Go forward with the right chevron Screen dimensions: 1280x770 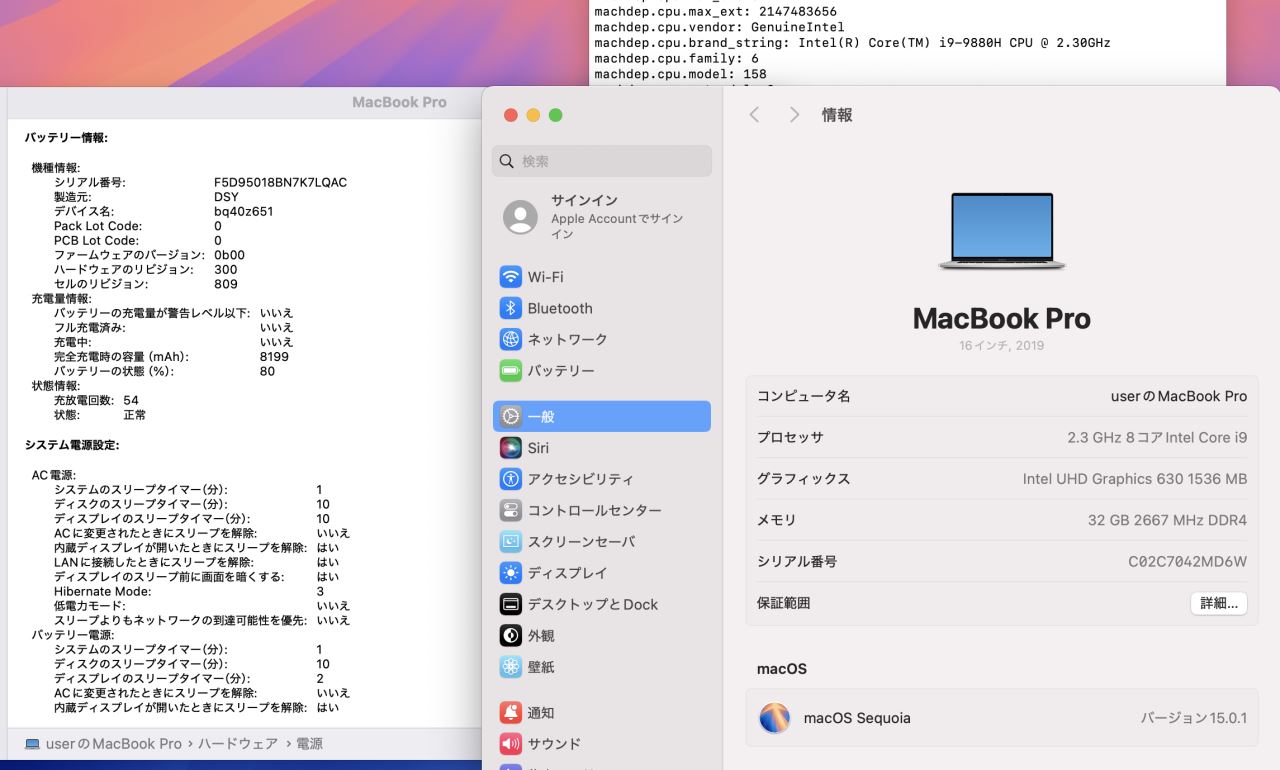(x=794, y=115)
